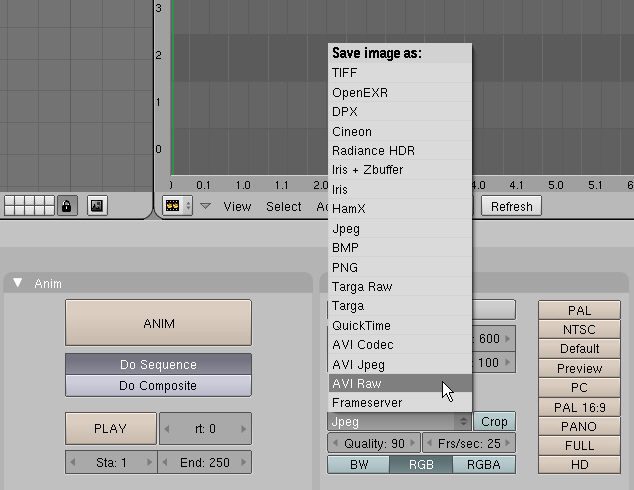This screenshot has width=634, height=490.
Task: Toggle Do Composite option
Action: click(158, 386)
